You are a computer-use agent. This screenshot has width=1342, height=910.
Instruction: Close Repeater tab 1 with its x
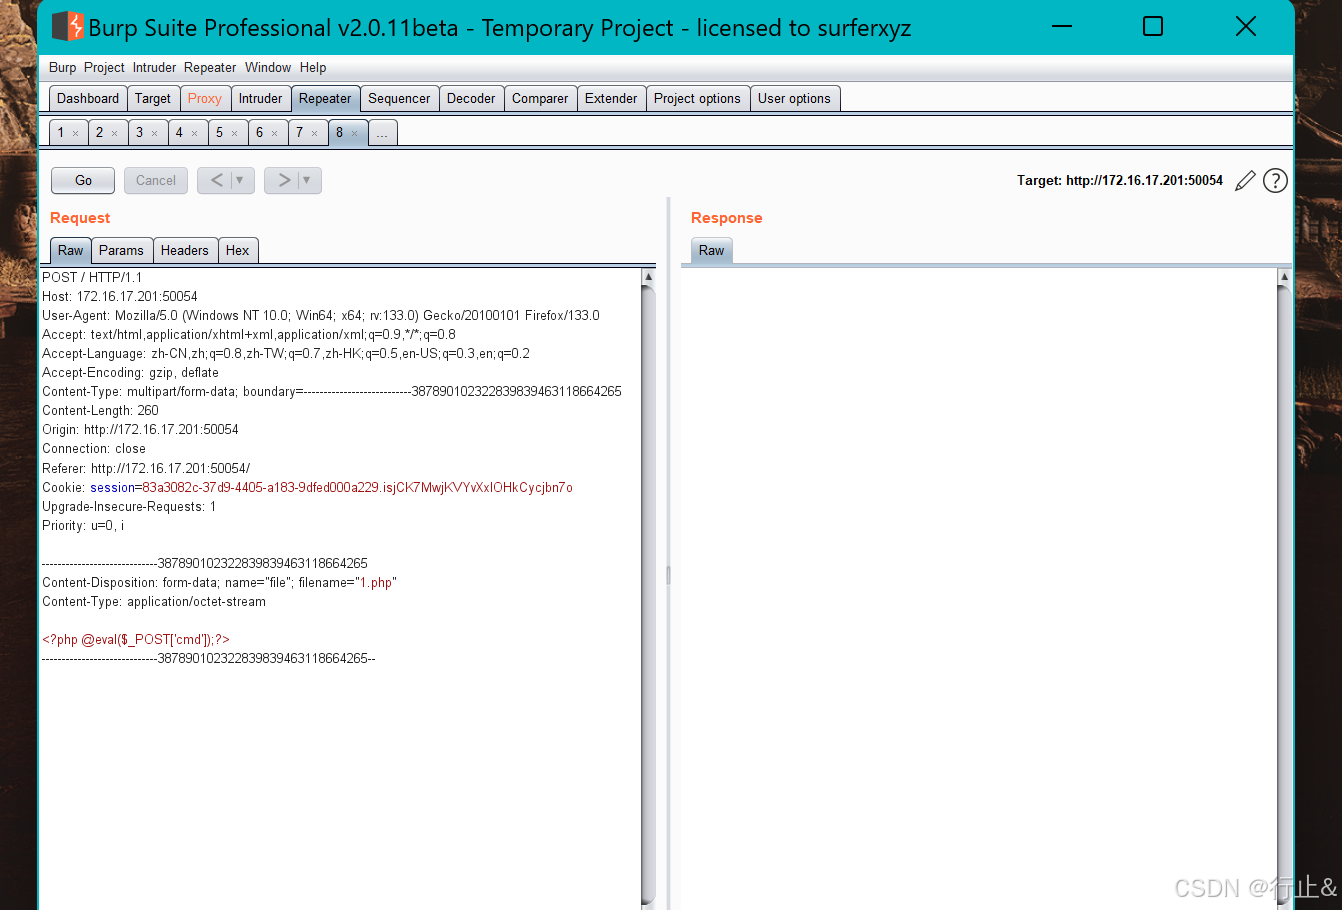click(x=75, y=133)
